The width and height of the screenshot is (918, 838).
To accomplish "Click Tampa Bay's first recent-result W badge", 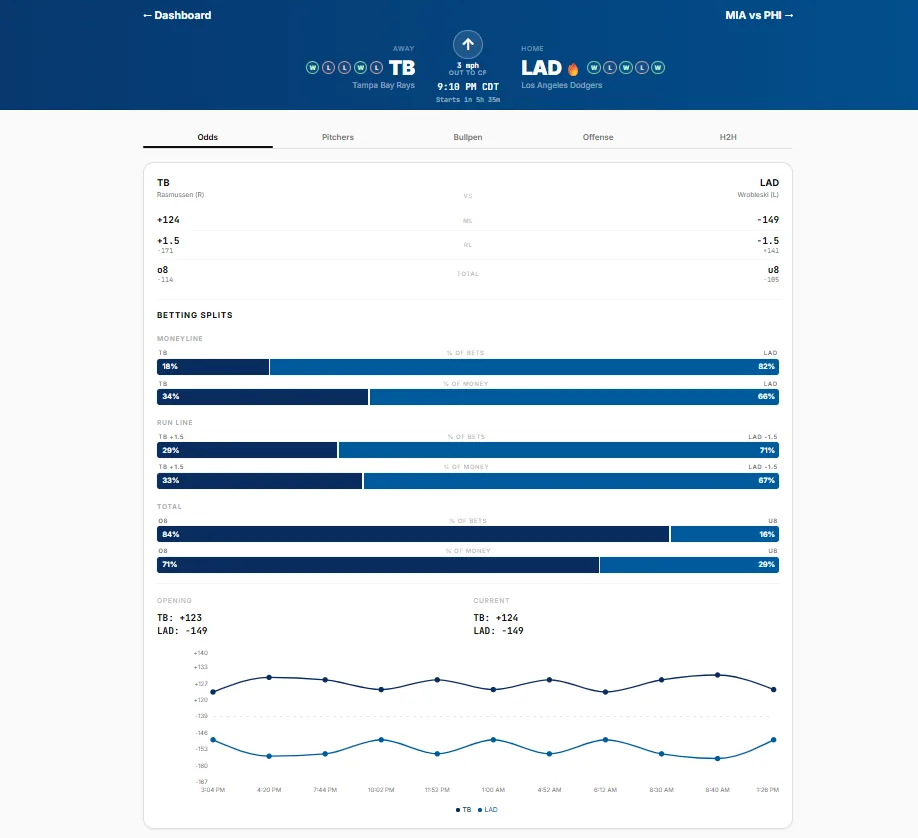I will tap(313, 68).
